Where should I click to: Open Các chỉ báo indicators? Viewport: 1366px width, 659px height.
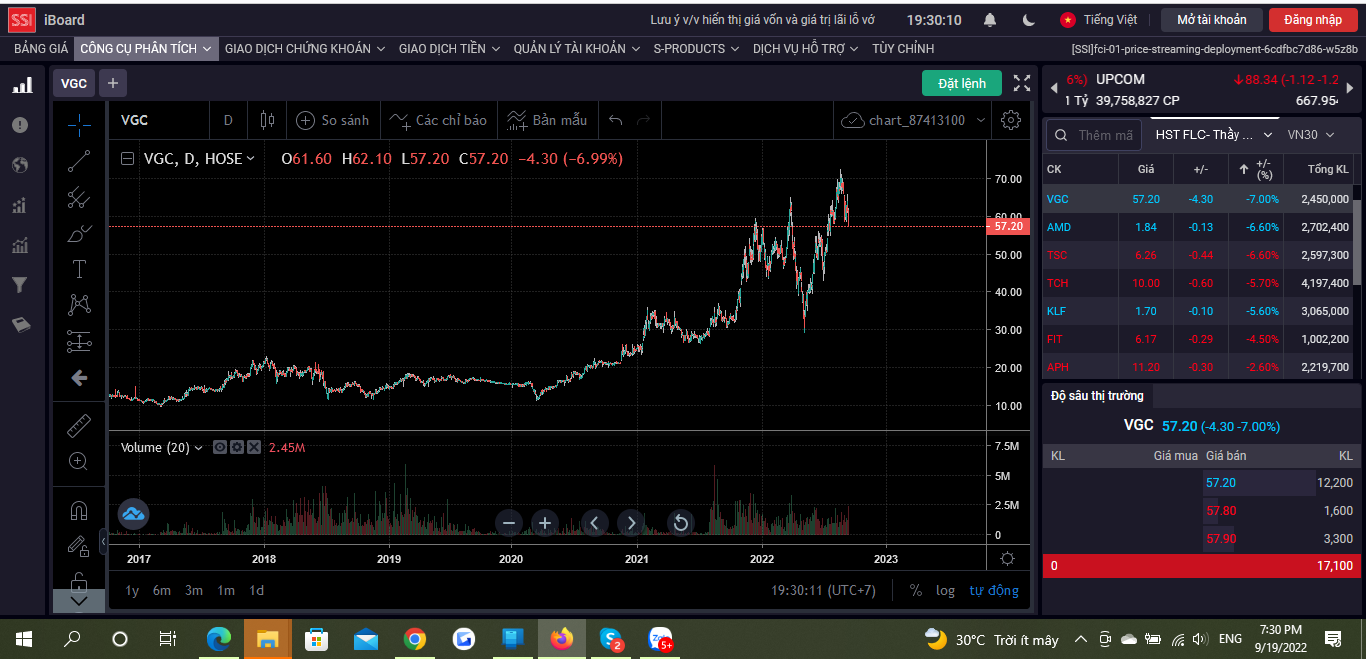click(438, 120)
